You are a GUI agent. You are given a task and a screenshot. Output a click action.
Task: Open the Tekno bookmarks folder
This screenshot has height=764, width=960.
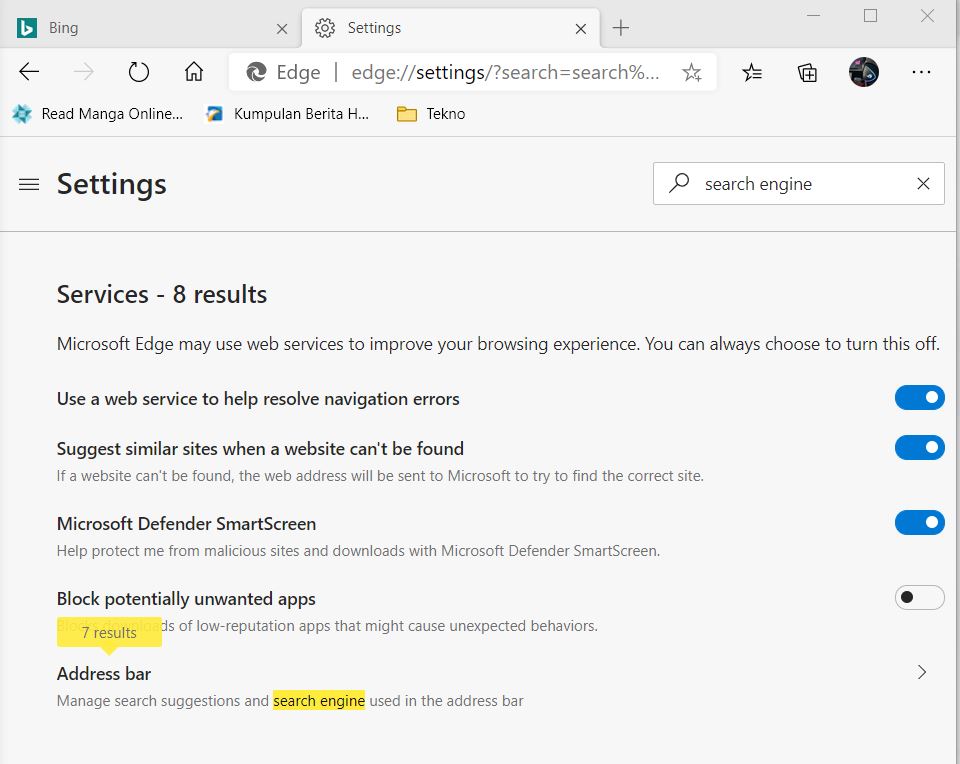(430, 113)
